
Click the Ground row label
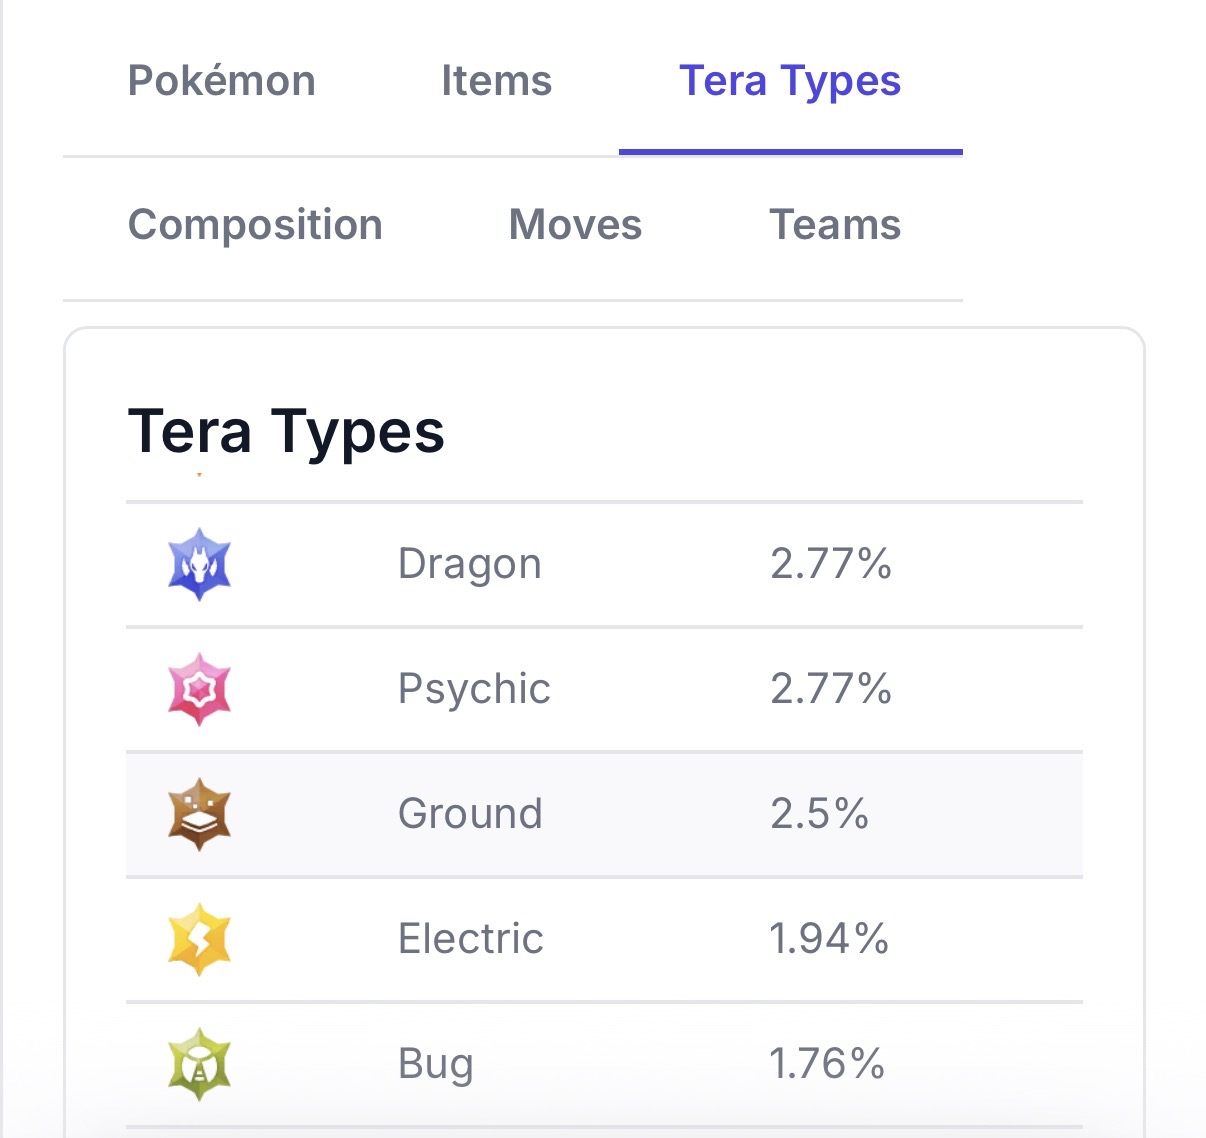pos(470,814)
